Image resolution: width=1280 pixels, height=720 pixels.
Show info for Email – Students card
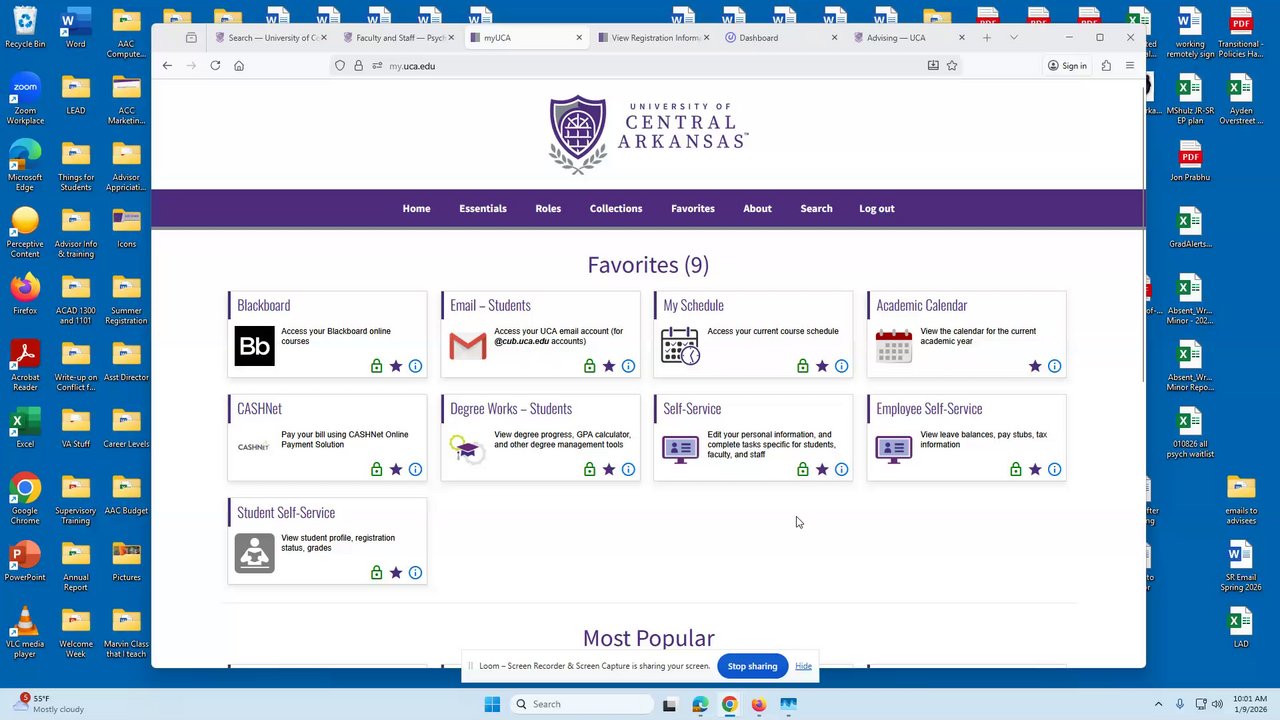pos(628,366)
